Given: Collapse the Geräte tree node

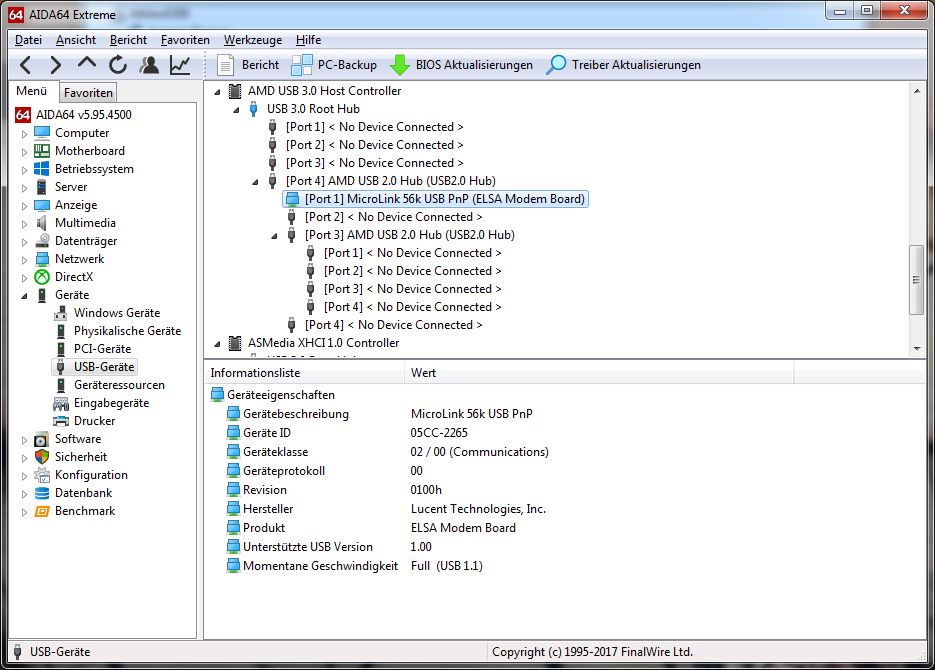Looking at the screenshot, I should click(24, 296).
